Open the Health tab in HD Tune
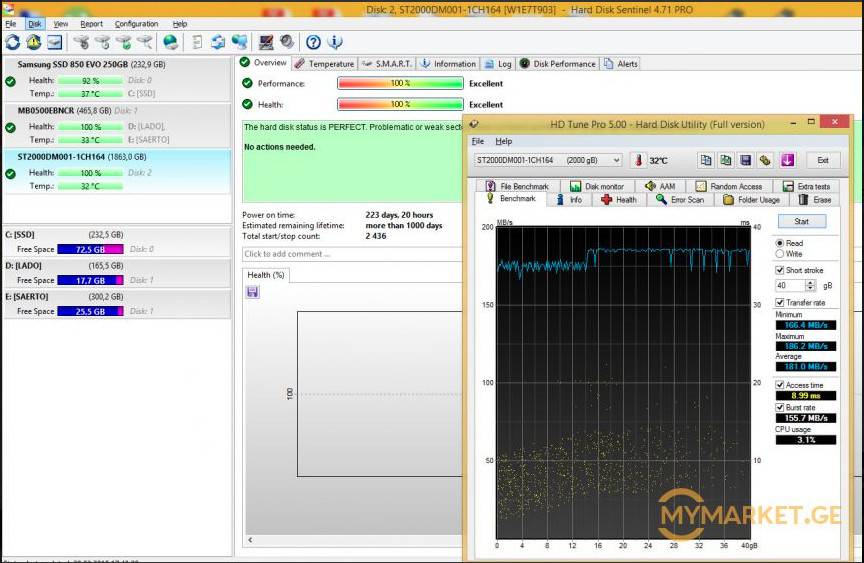 619,199
